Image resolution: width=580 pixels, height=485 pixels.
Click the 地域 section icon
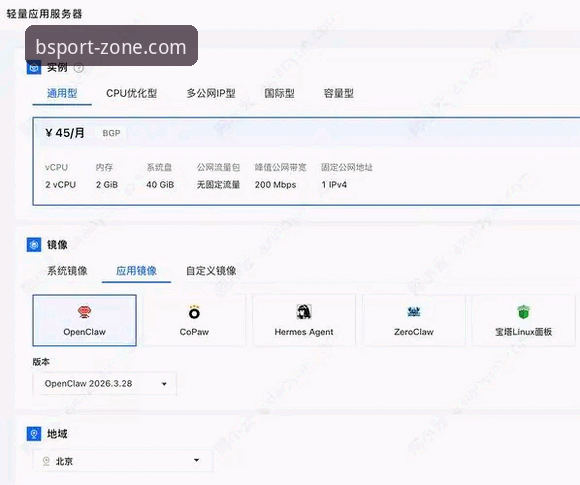click(x=34, y=434)
